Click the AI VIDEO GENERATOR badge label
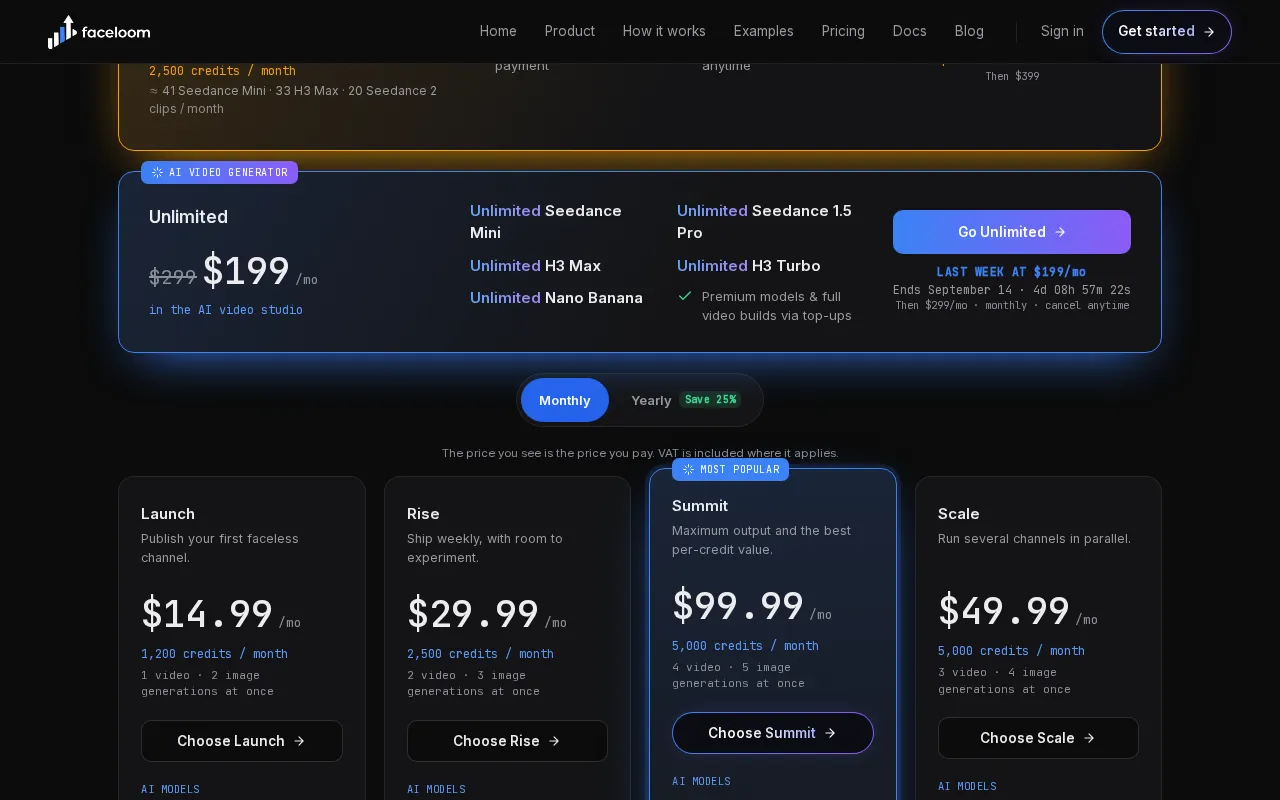The width and height of the screenshot is (1280, 800). click(228, 173)
